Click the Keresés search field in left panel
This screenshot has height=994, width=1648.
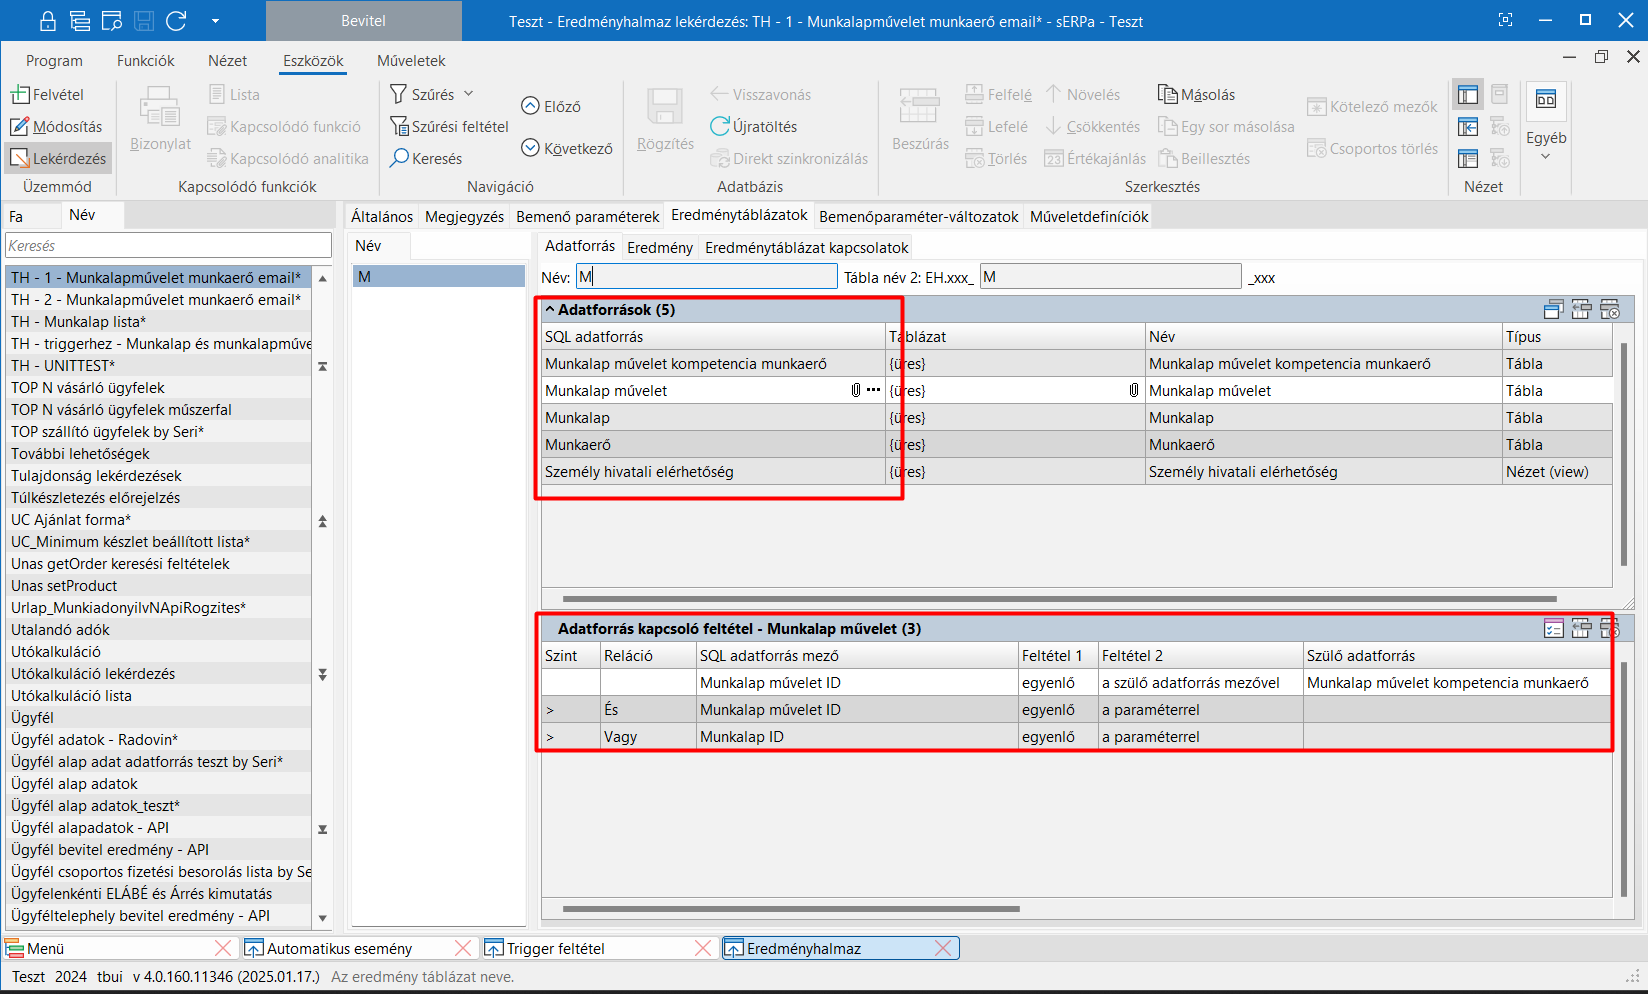pyautogui.click(x=168, y=246)
